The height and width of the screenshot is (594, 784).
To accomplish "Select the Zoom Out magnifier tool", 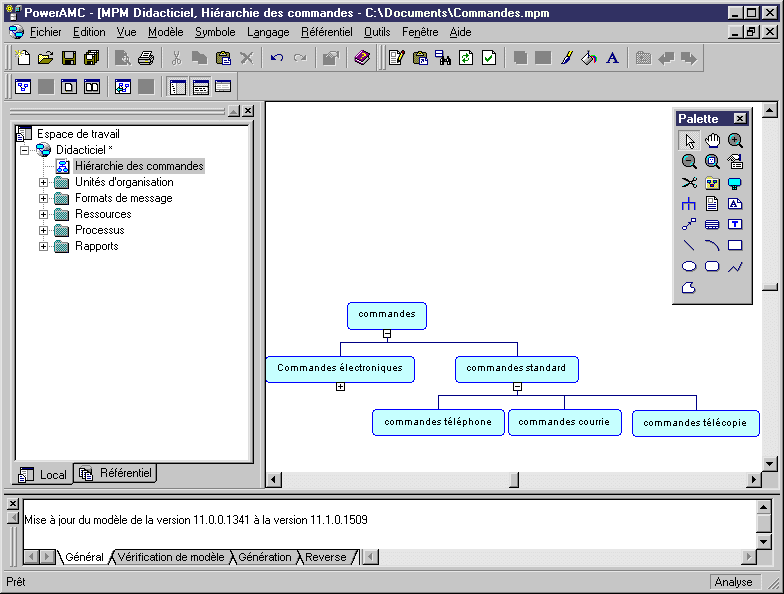I will [689, 162].
